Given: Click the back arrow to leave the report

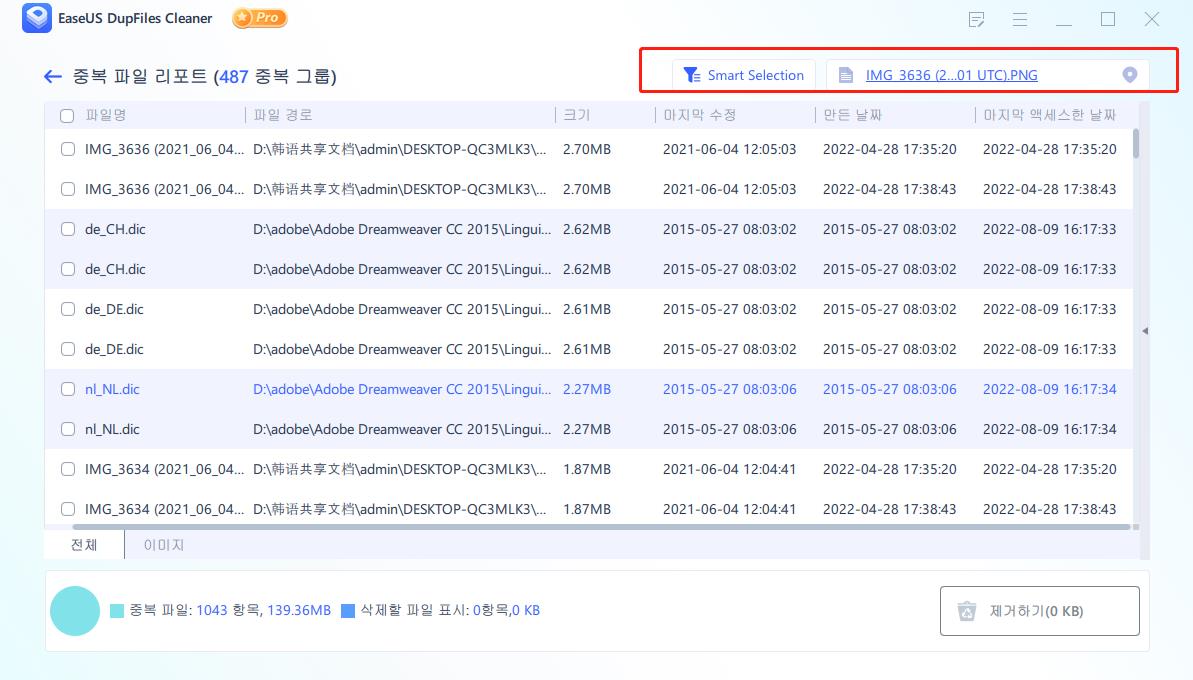Looking at the screenshot, I should pyautogui.click(x=52, y=76).
